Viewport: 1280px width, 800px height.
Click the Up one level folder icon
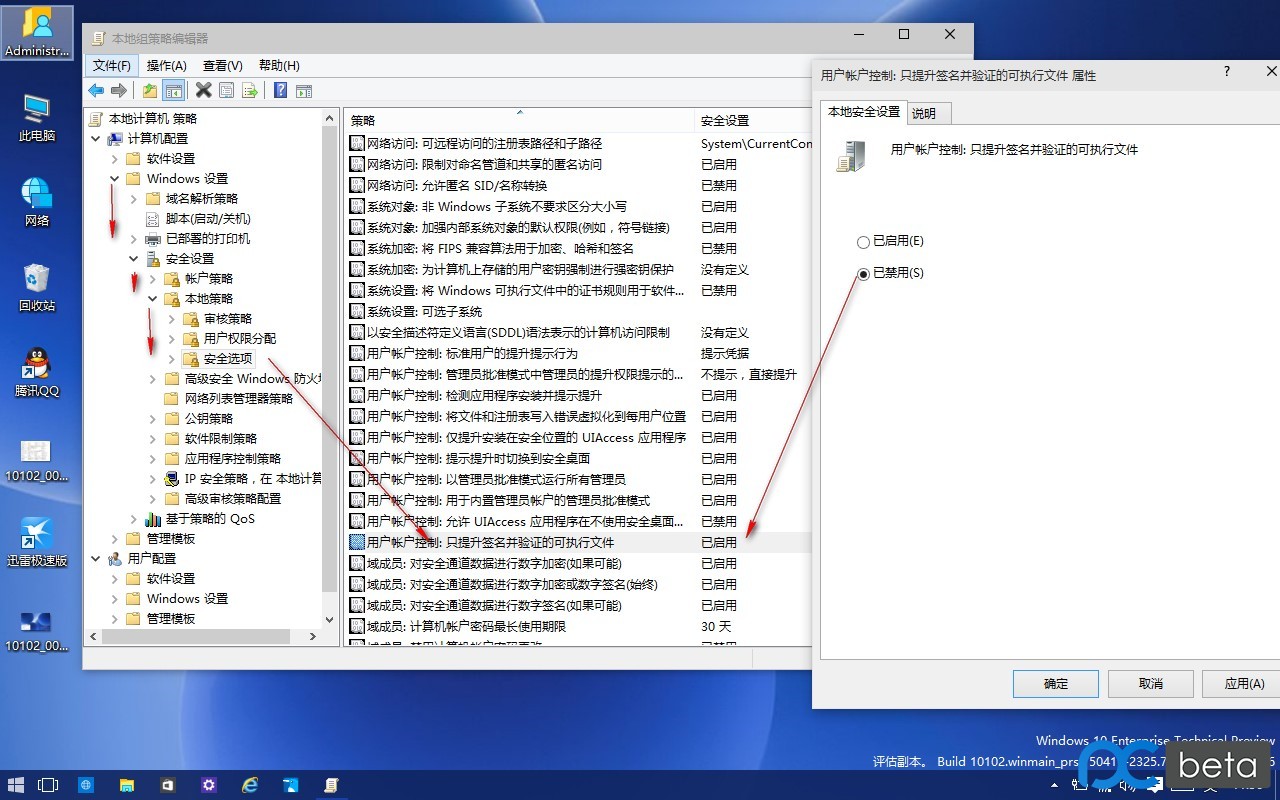(x=150, y=91)
